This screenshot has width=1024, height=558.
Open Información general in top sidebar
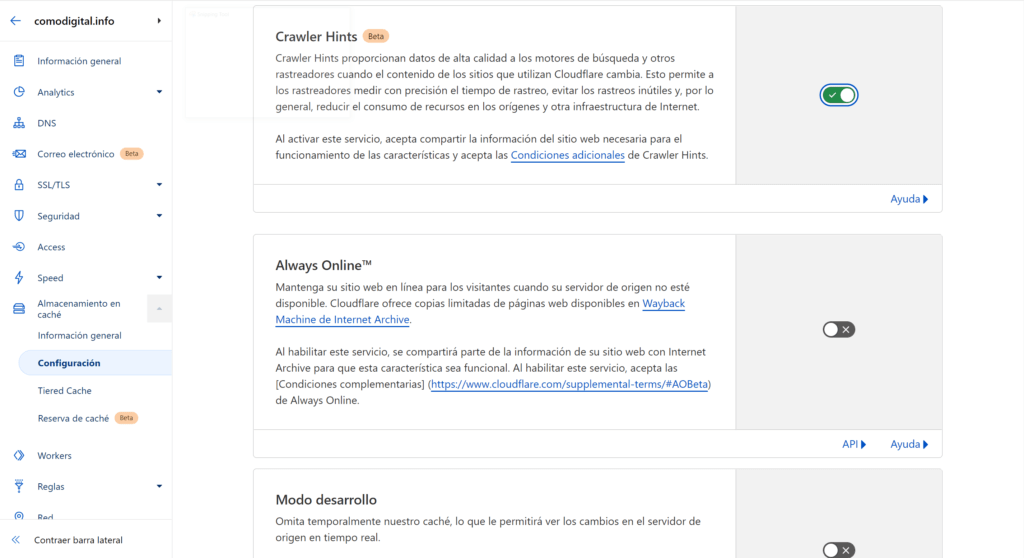79,61
